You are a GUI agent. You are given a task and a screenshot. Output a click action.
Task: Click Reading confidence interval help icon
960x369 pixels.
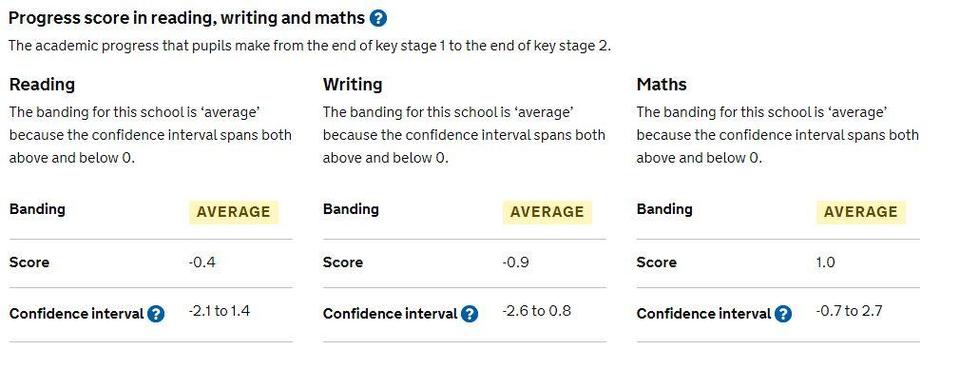[156, 315]
